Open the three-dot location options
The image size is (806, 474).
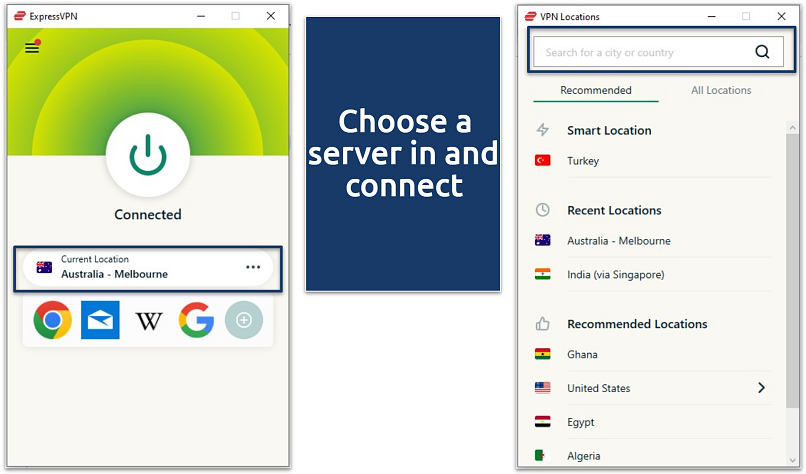(x=253, y=267)
